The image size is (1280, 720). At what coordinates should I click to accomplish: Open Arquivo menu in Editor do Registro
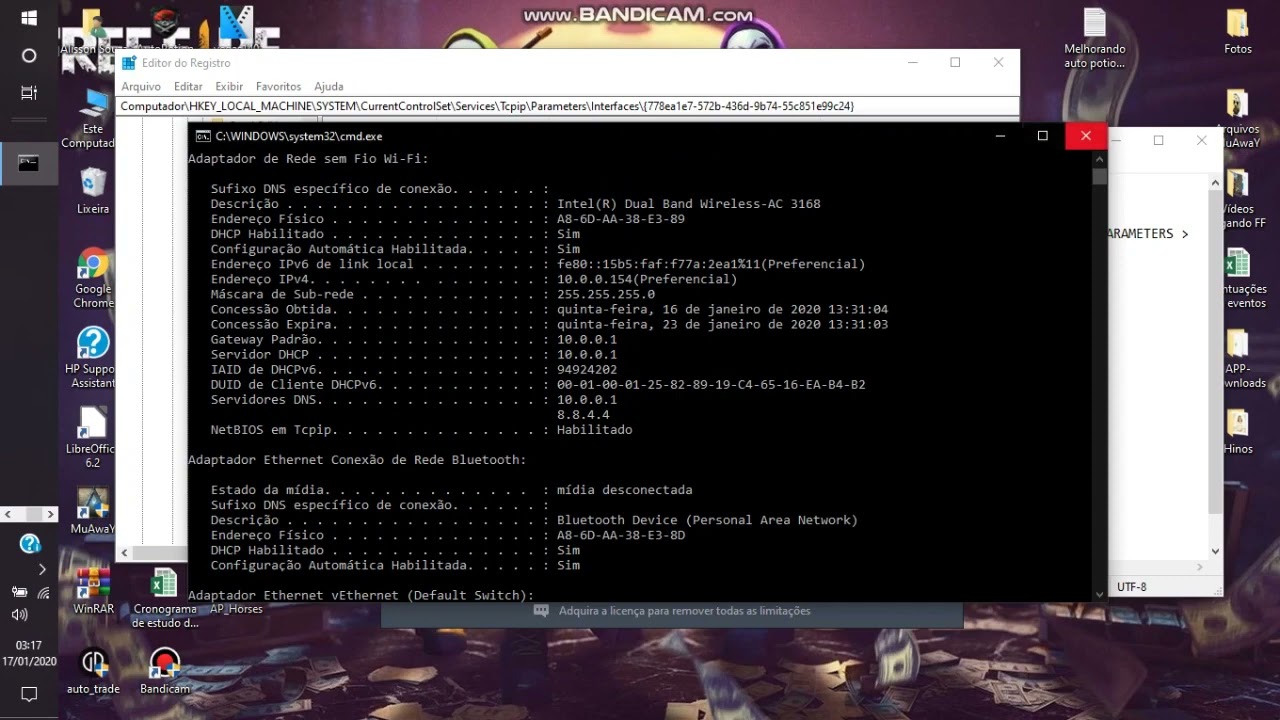coord(141,87)
